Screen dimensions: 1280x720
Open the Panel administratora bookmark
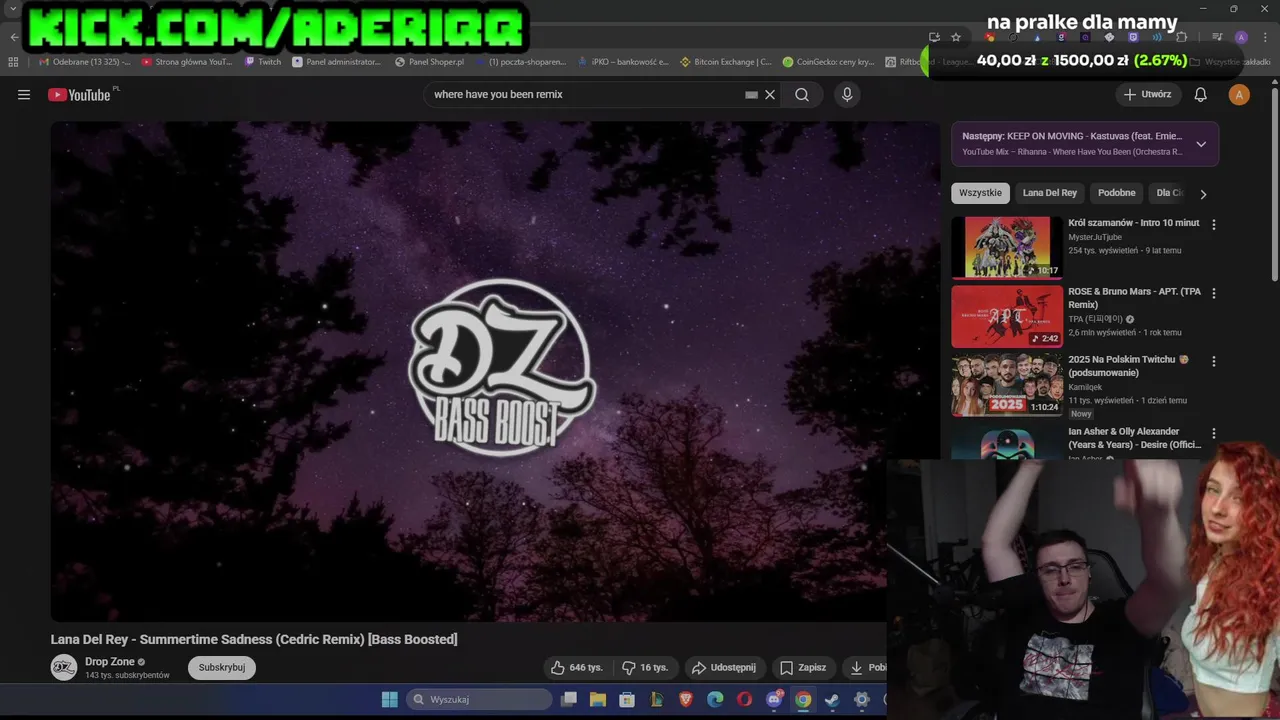pos(337,62)
